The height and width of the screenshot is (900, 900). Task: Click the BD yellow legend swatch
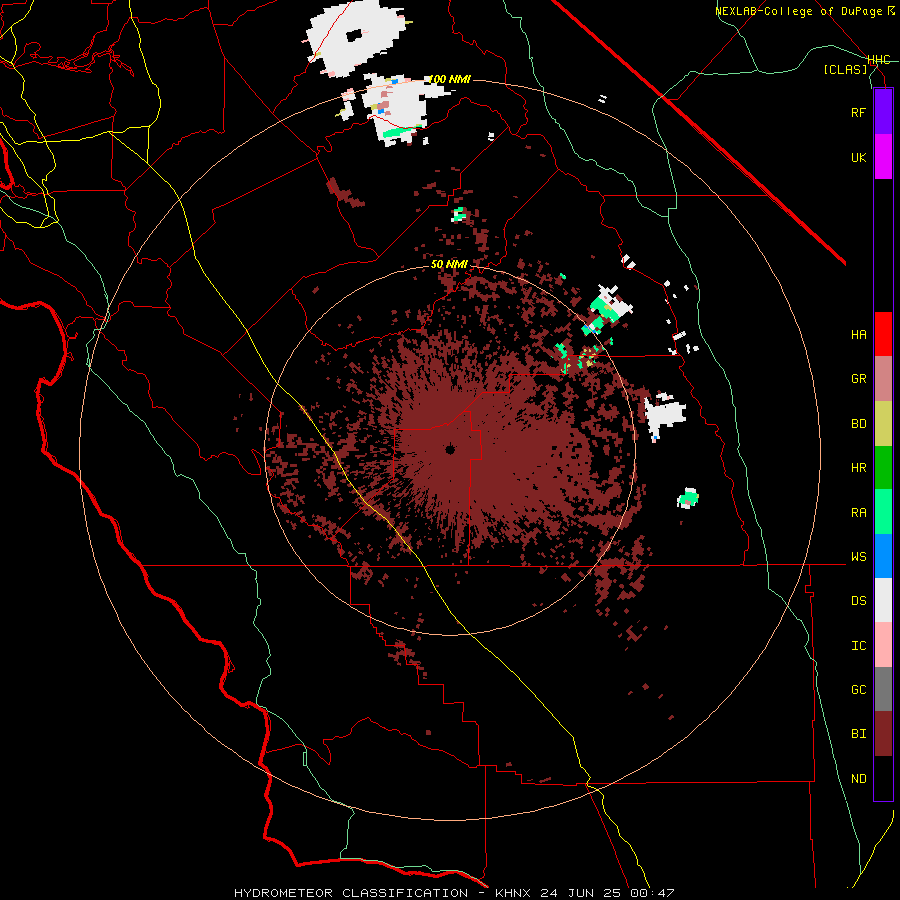point(883,424)
